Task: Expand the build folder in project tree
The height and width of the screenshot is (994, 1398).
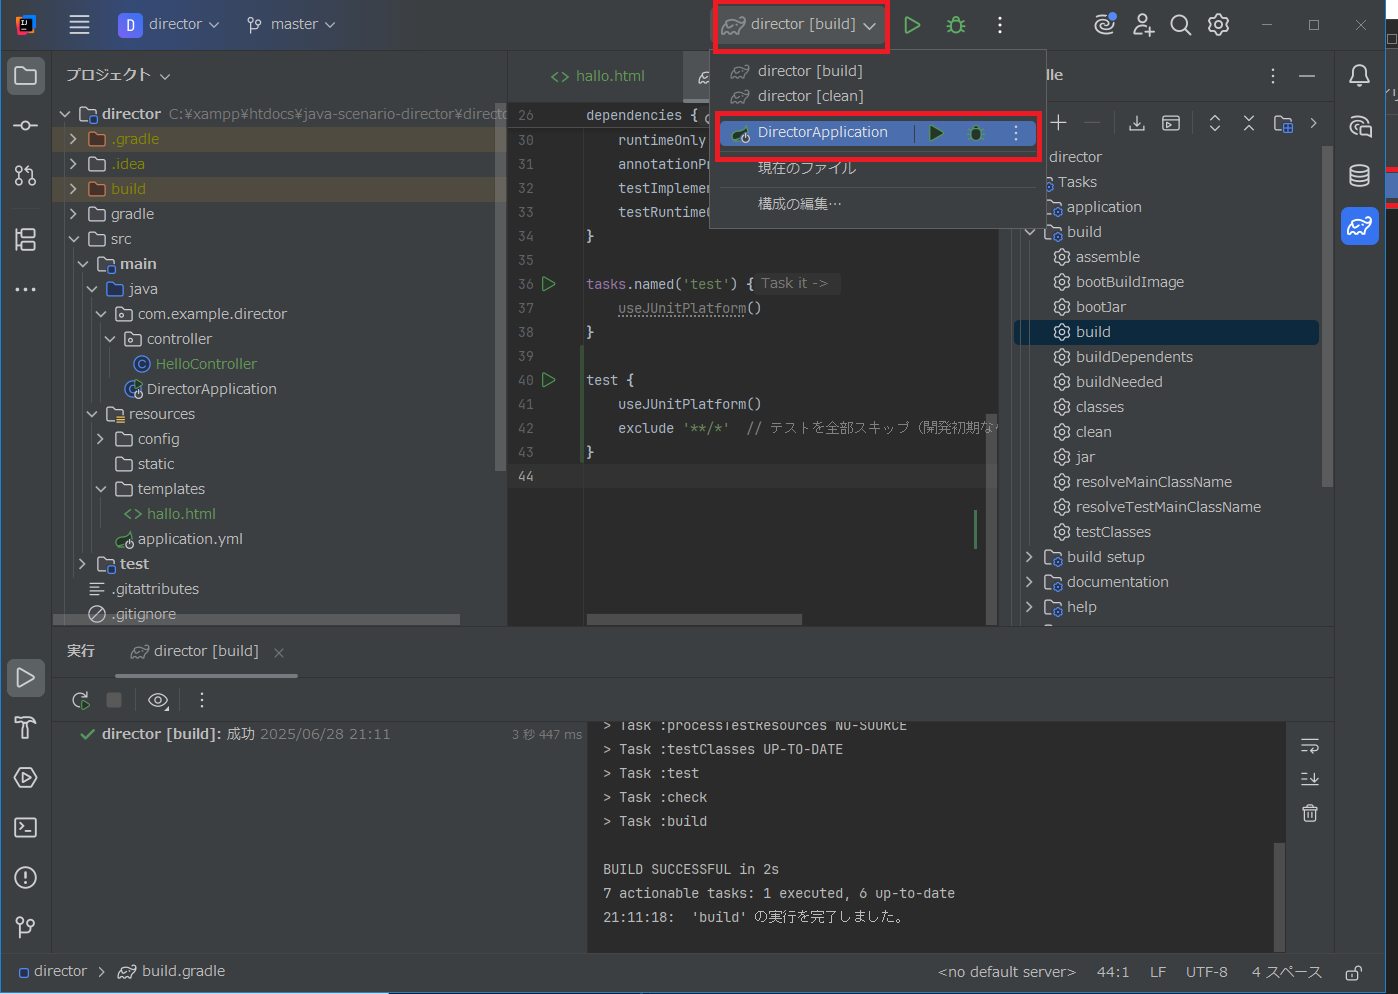Action: (73, 189)
